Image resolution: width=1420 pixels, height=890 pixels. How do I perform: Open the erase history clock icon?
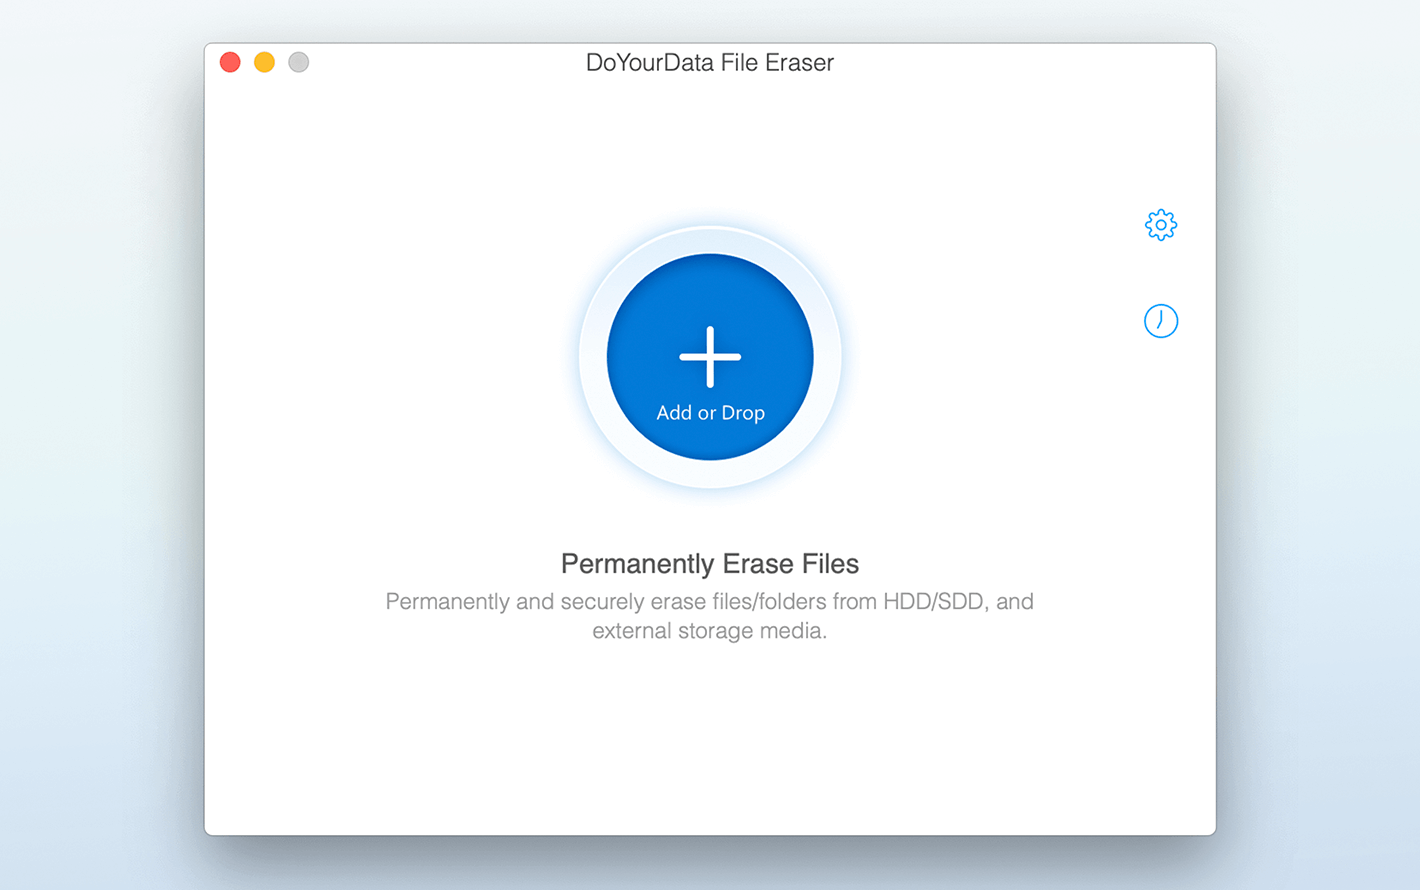click(x=1161, y=321)
